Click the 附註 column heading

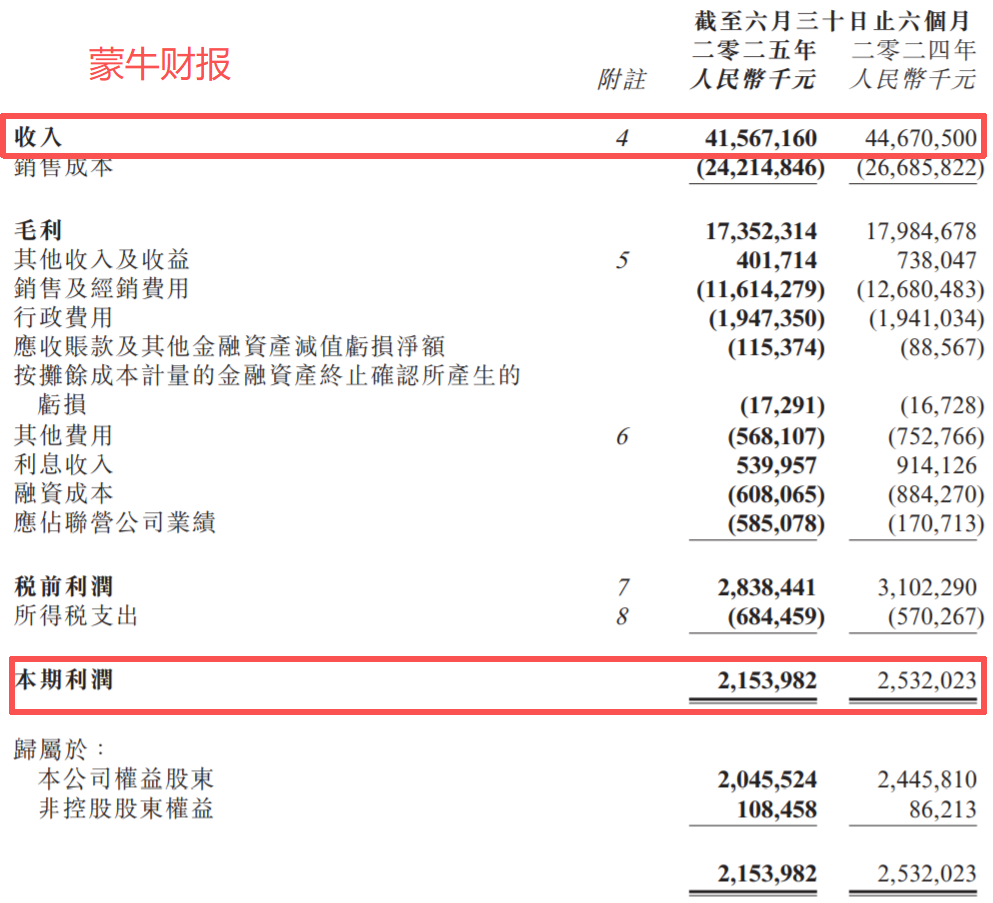(x=621, y=80)
